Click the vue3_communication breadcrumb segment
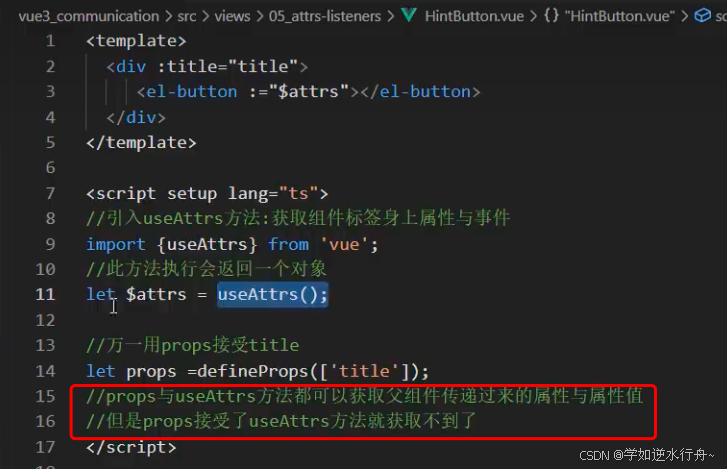The height and width of the screenshot is (469, 727). (89, 16)
